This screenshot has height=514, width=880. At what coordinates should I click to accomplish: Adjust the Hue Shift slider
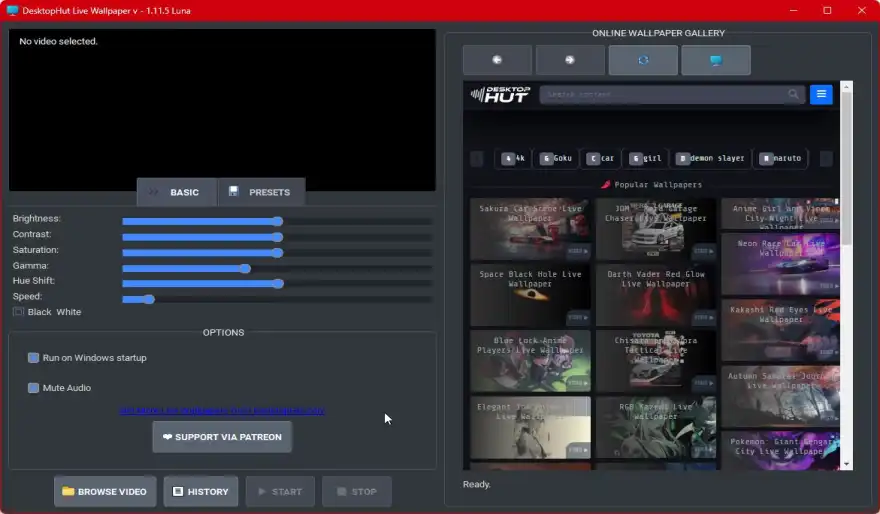point(277,283)
